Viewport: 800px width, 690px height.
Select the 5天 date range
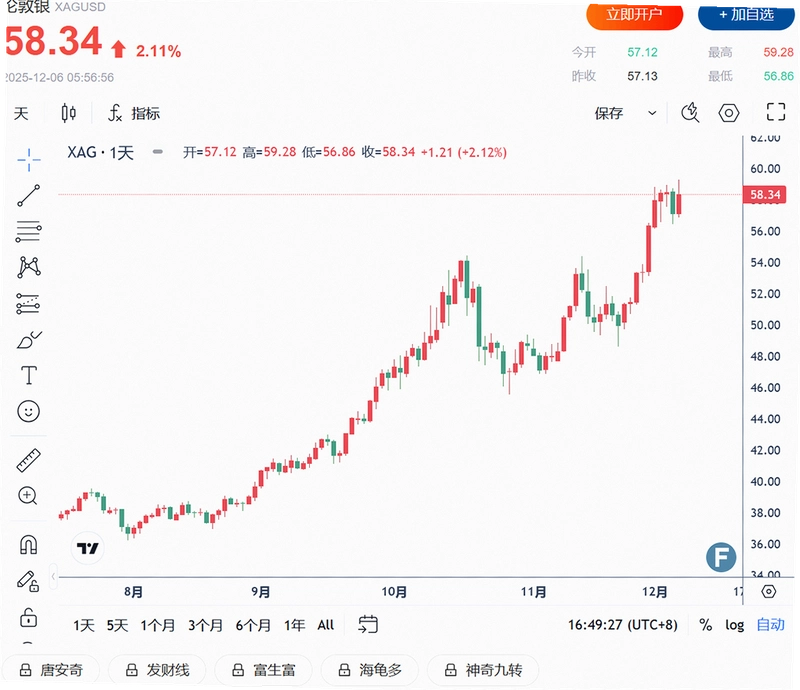point(117,625)
